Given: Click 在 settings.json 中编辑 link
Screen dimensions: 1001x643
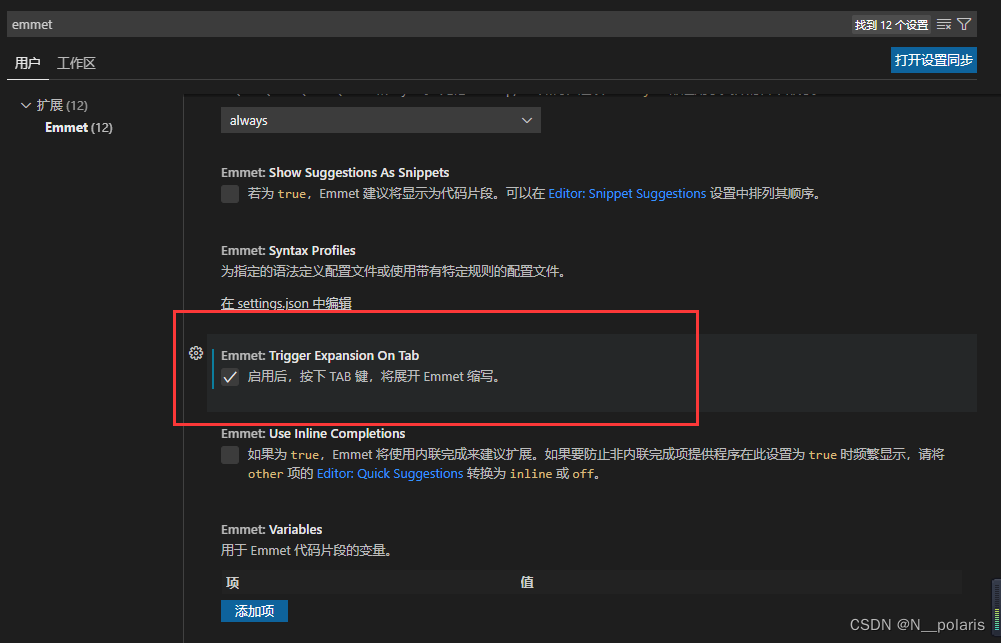Looking at the screenshot, I should coord(286,303).
